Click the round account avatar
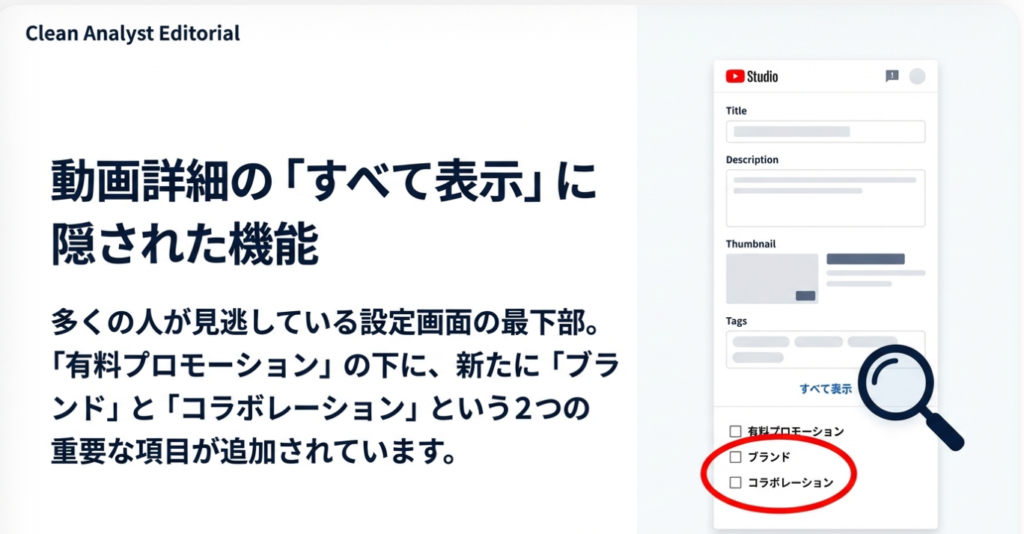This screenshot has width=1024, height=534. point(917,76)
